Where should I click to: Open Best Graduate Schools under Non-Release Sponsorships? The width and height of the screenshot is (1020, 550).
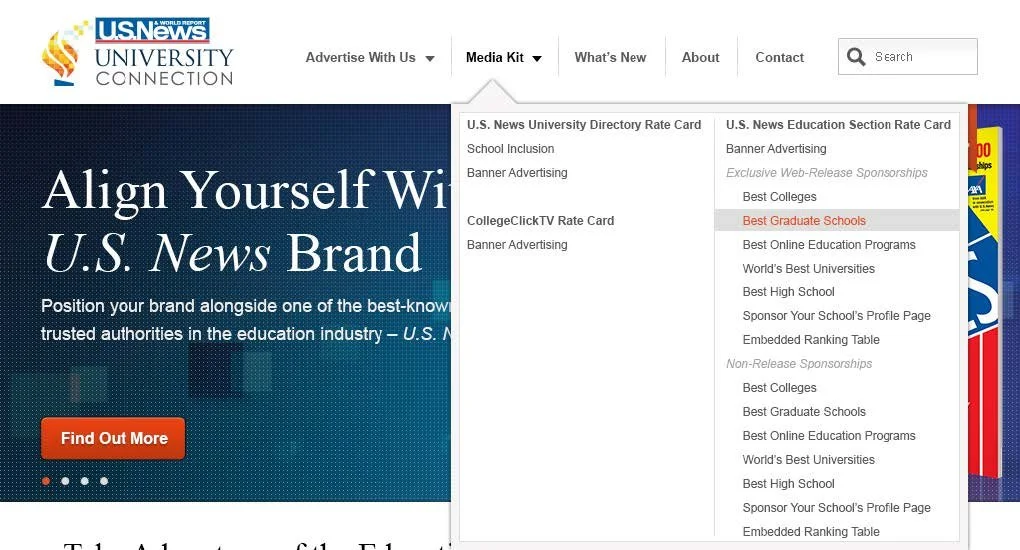[804, 411]
